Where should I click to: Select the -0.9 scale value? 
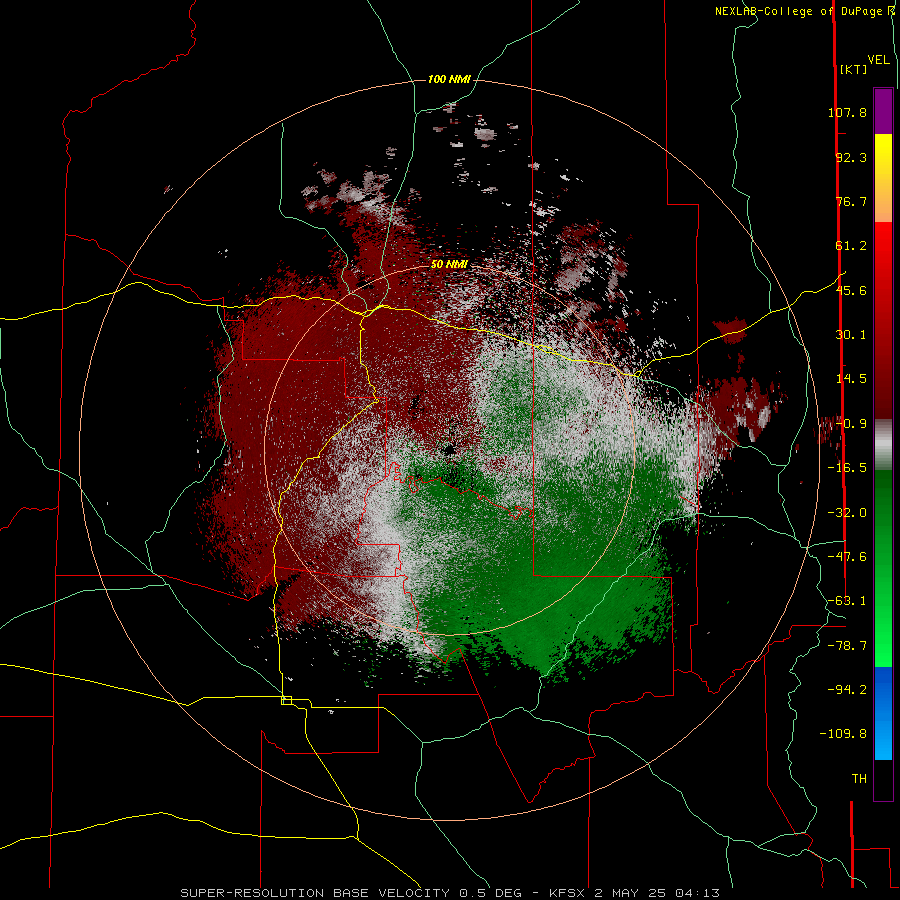pos(851,424)
